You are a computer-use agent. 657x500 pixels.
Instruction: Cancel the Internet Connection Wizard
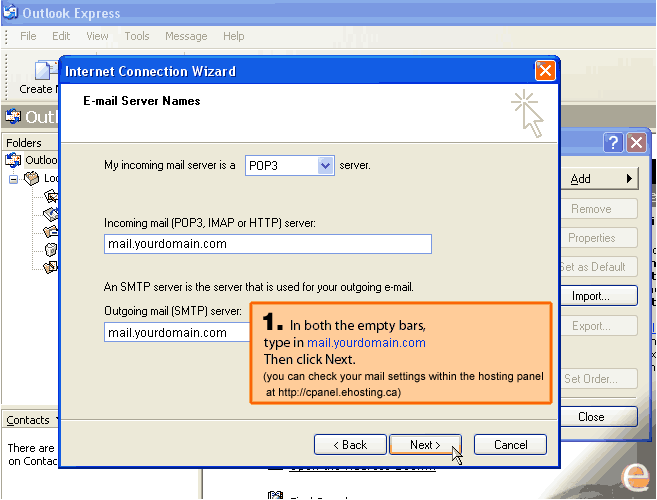(x=510, y=445)
